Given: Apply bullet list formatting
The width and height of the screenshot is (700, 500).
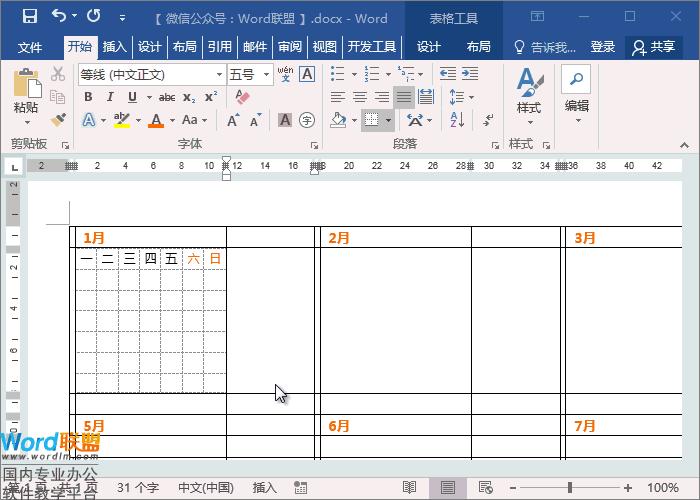Looking at the screenshot, I should 338,73.
